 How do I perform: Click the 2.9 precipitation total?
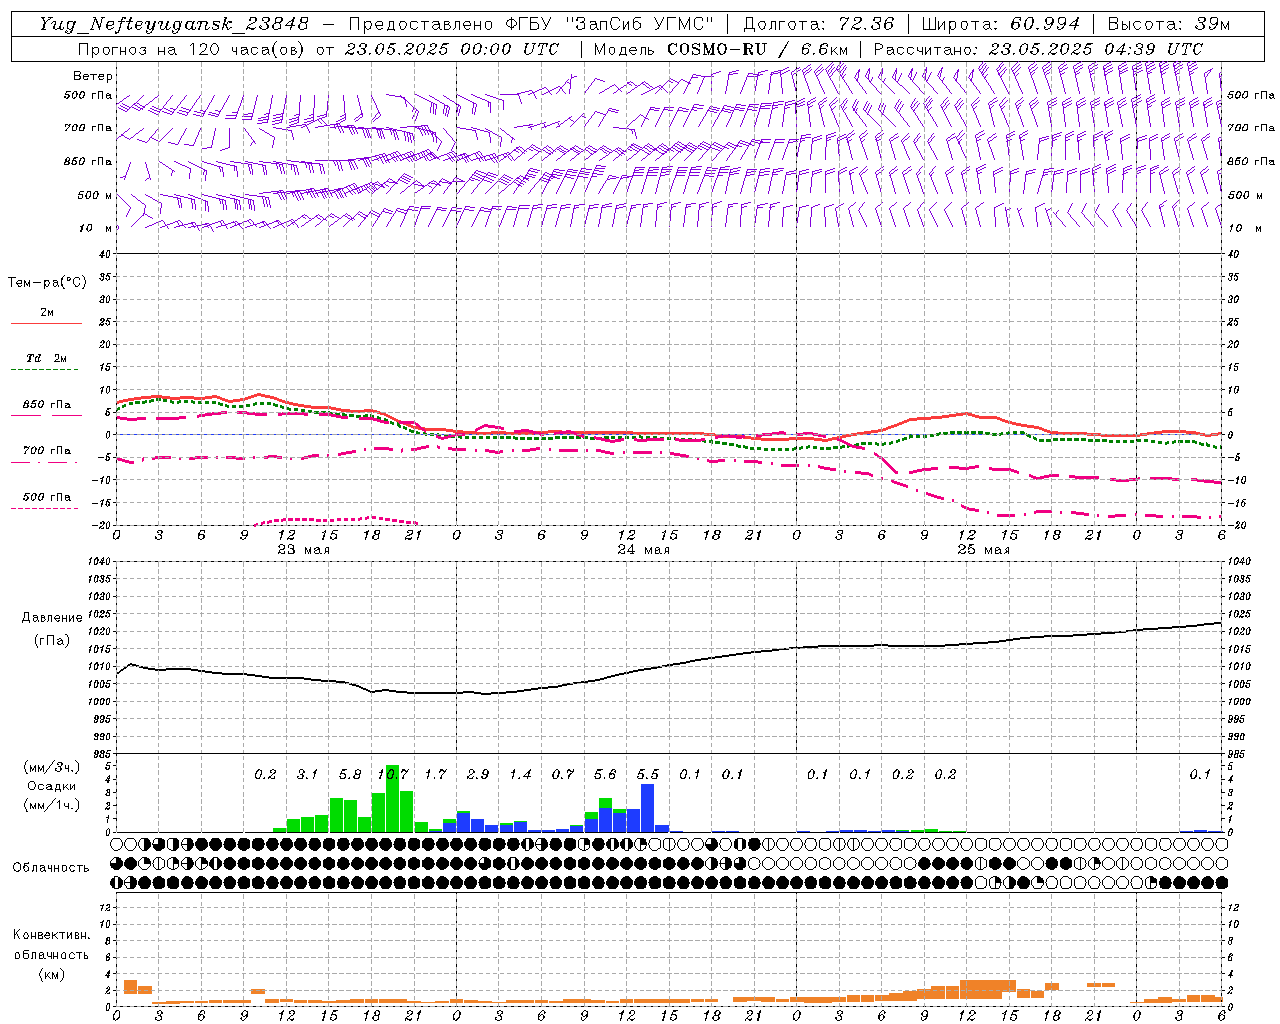pyautogui.click(x=478, y=774)
